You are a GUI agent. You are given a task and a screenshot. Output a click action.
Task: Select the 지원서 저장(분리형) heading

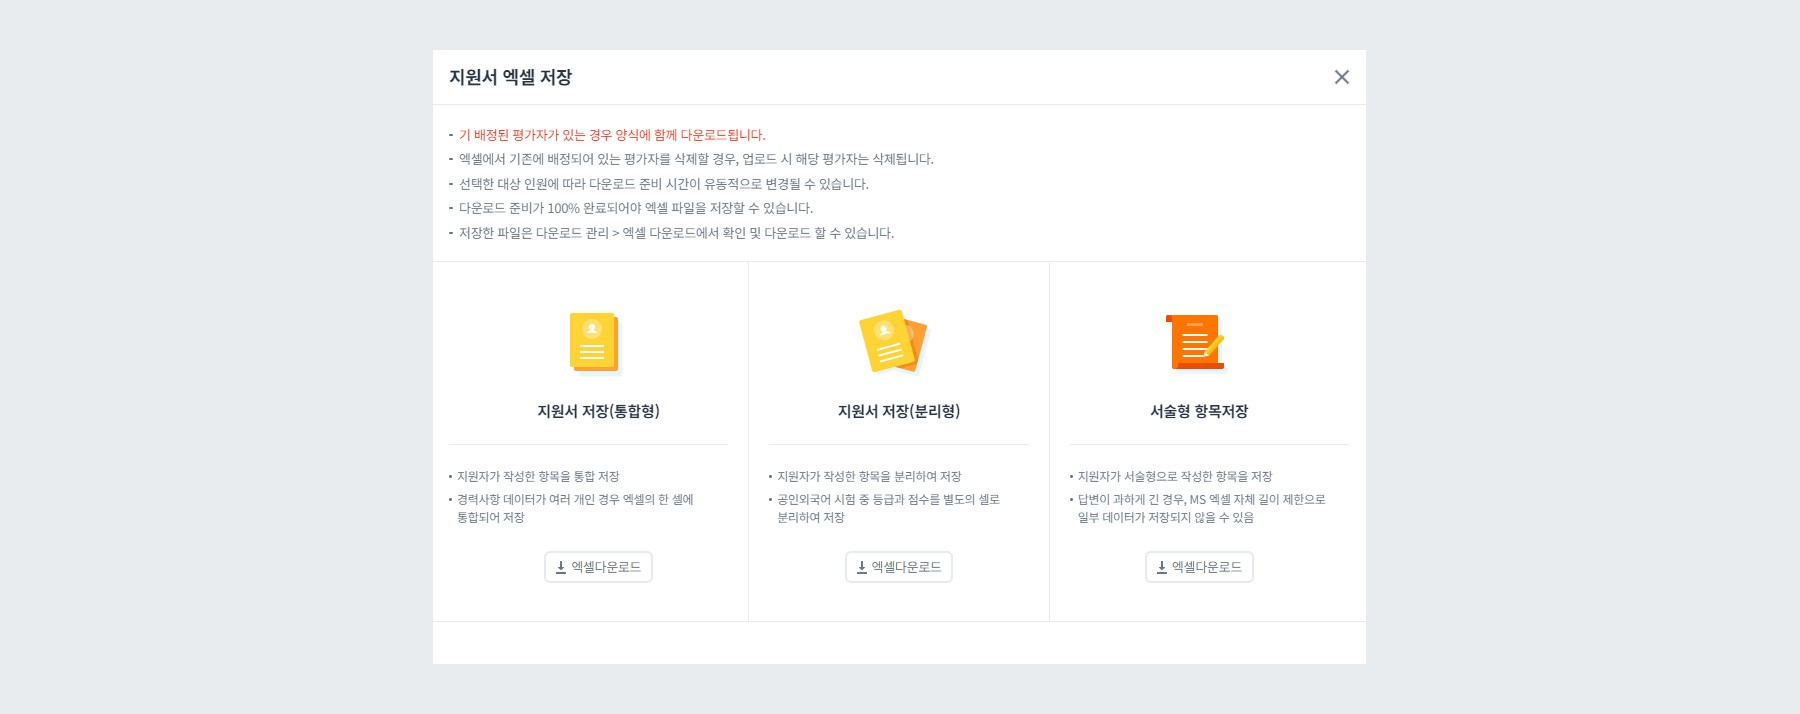click(898, 411)
